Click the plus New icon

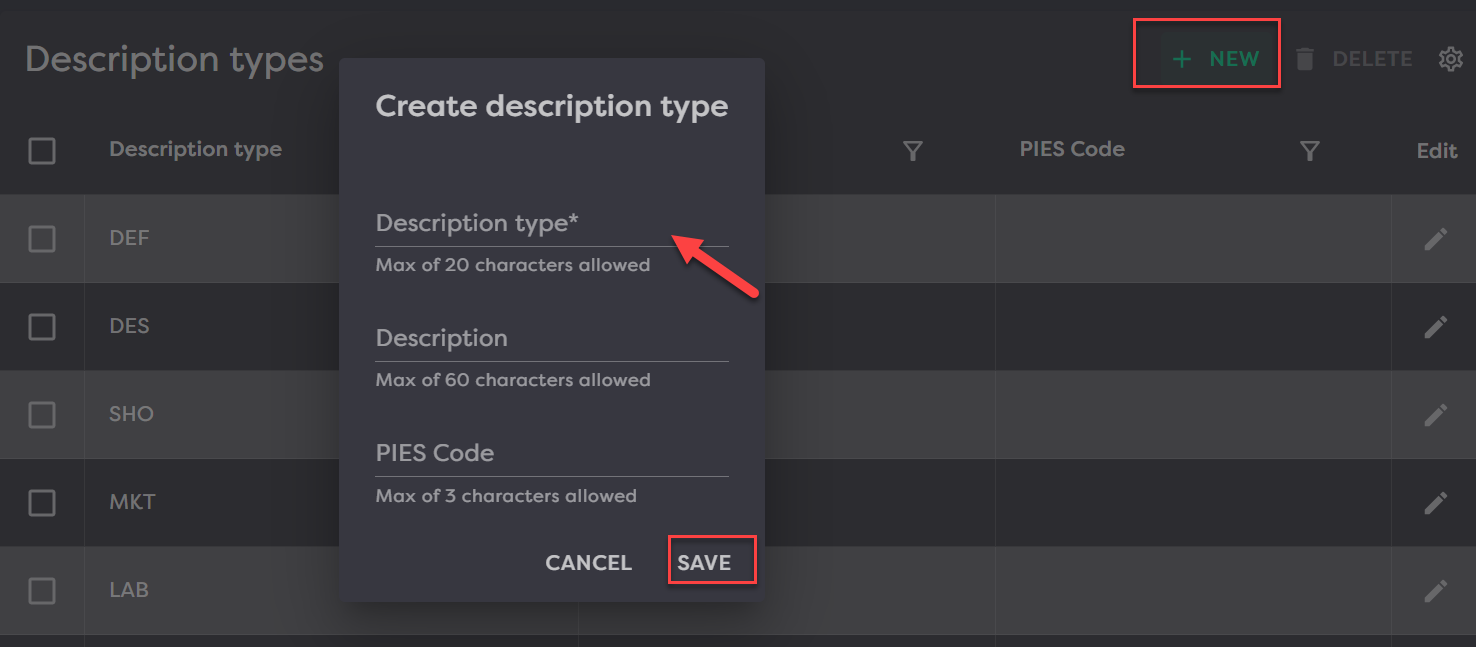1182,59
